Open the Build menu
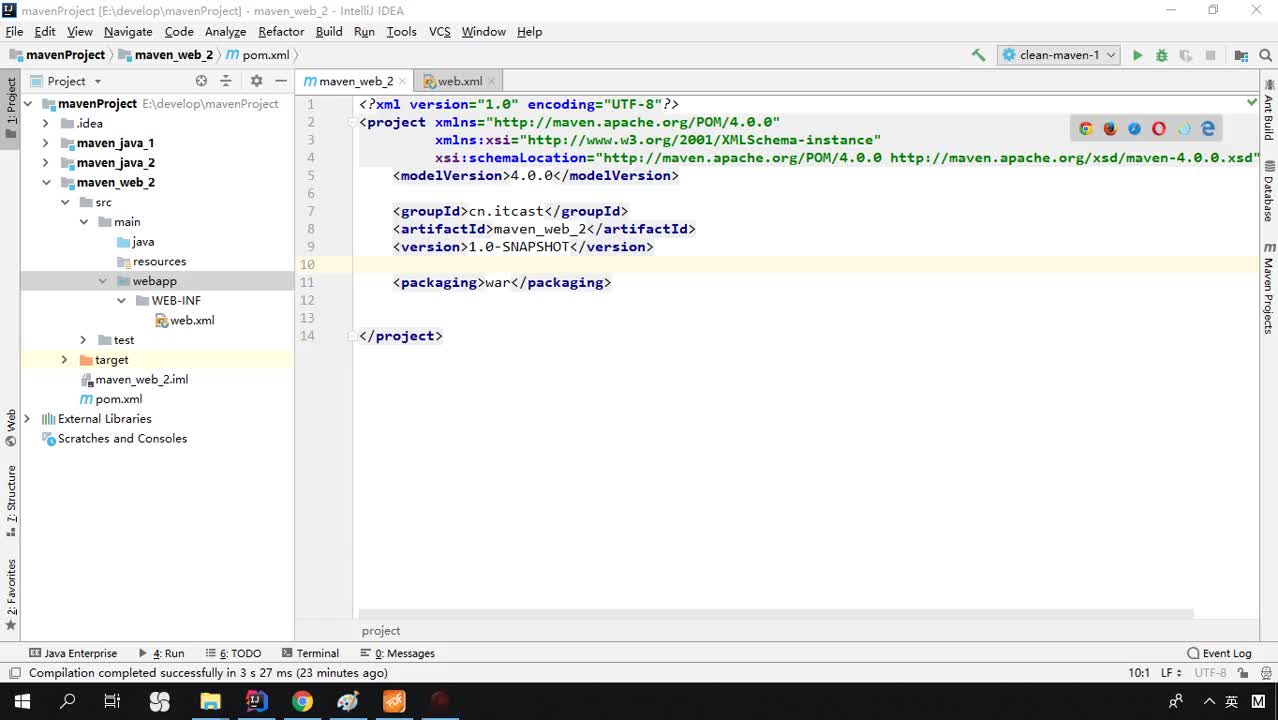This screenshot has height=720, width=1278. [x=329, y=32]
